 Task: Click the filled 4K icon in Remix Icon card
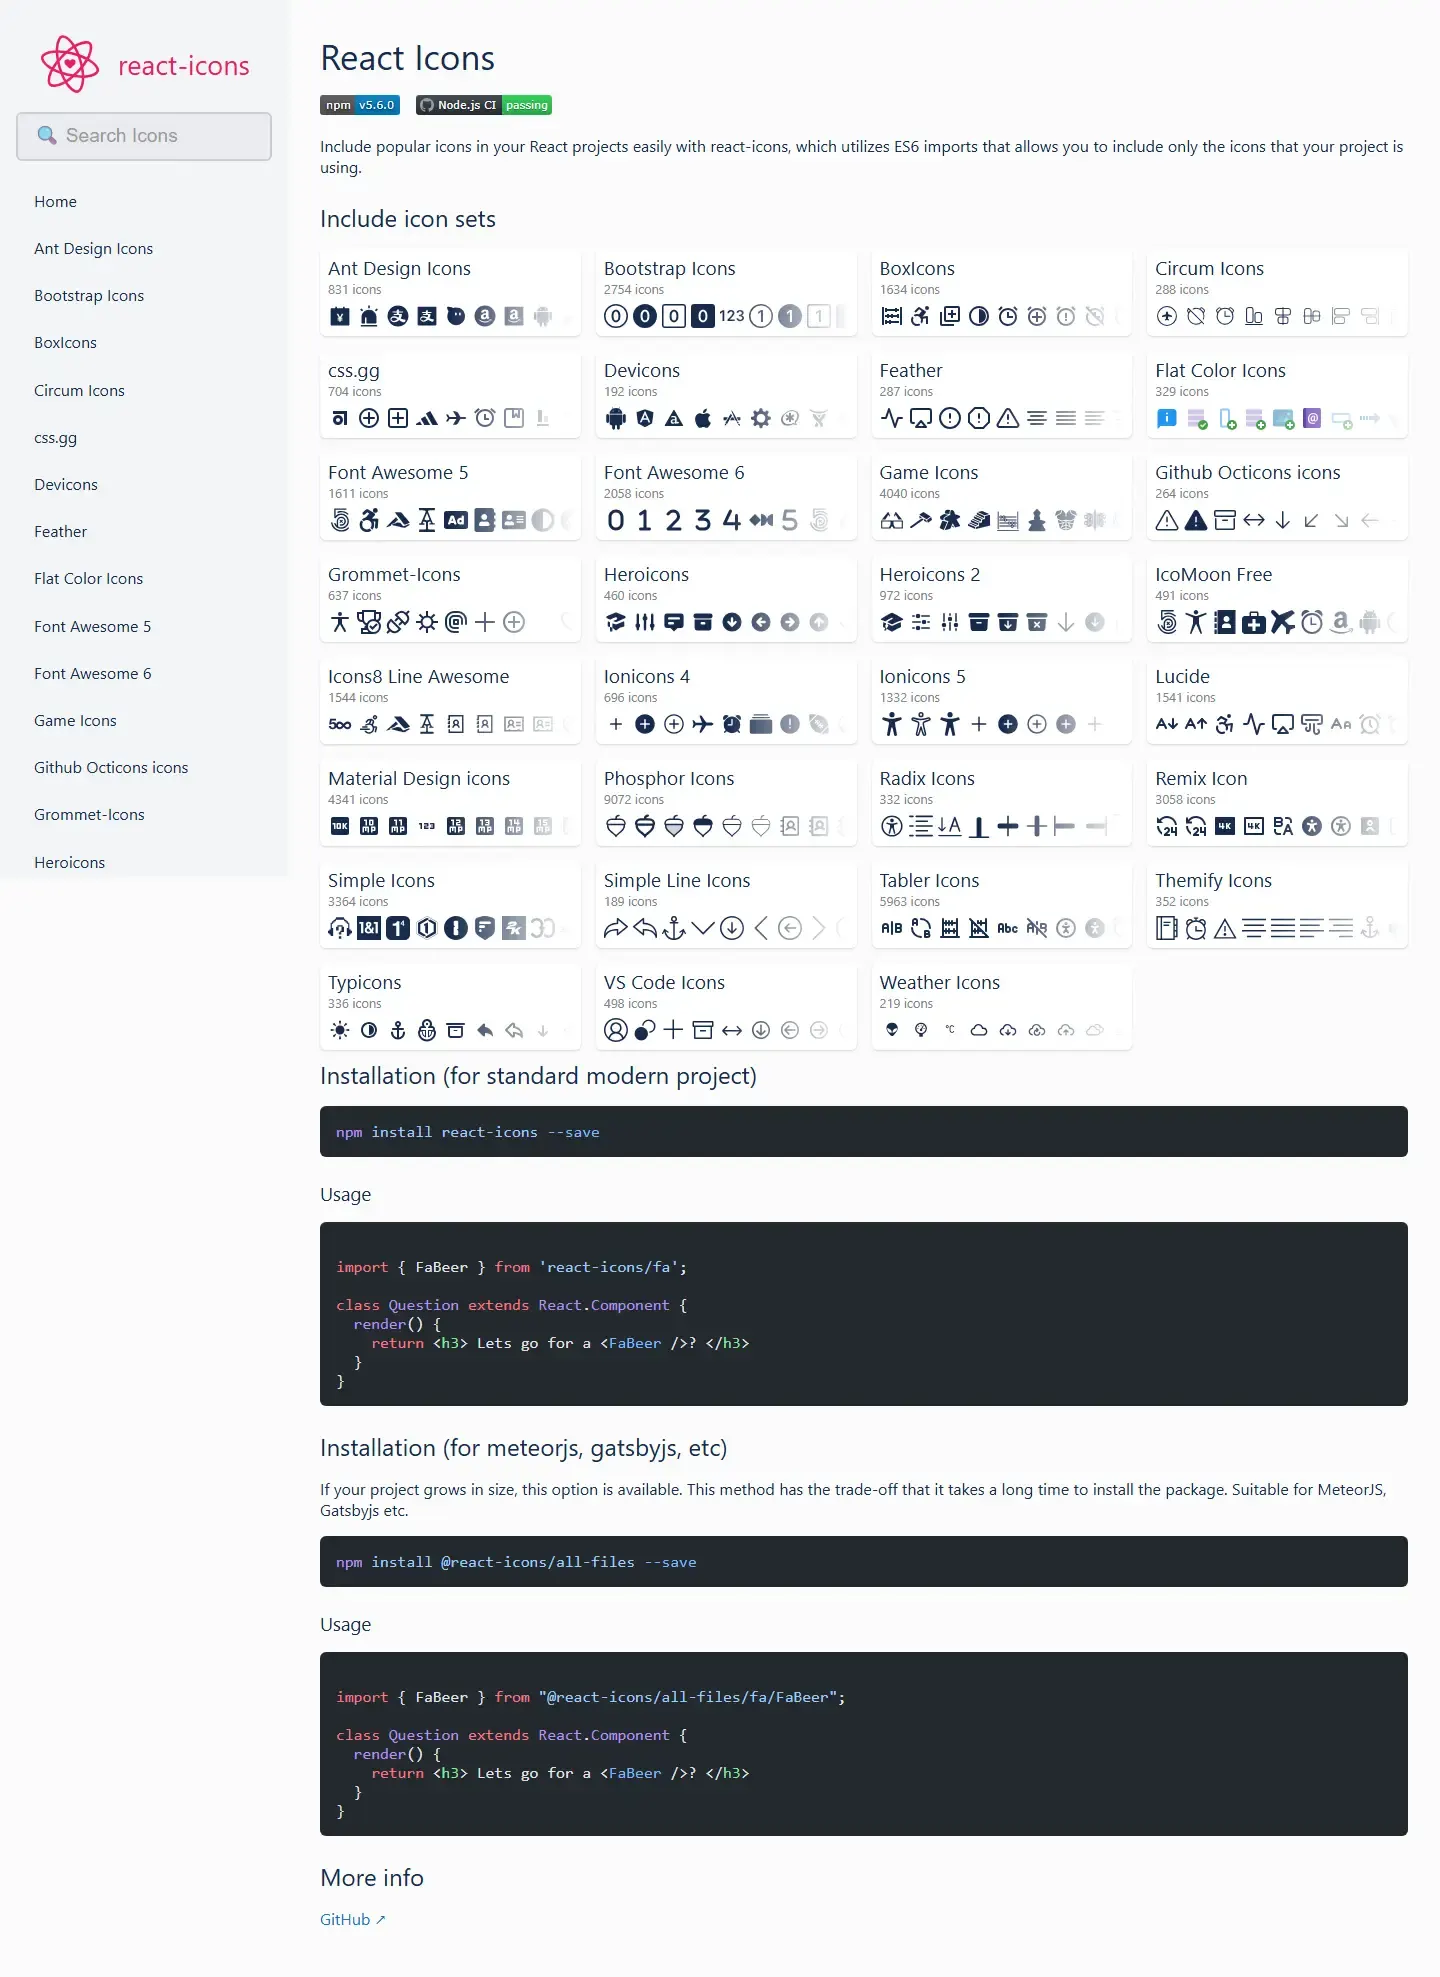1225,826
